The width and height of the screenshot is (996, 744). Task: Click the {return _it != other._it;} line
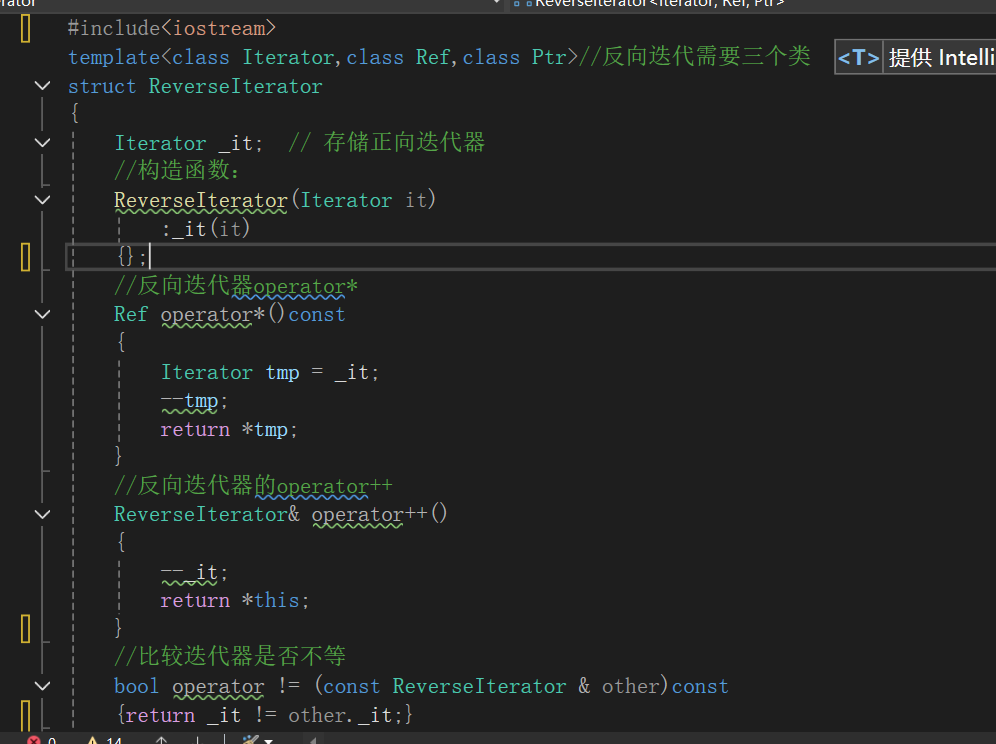pyautogui.click(x=265, y=715)
